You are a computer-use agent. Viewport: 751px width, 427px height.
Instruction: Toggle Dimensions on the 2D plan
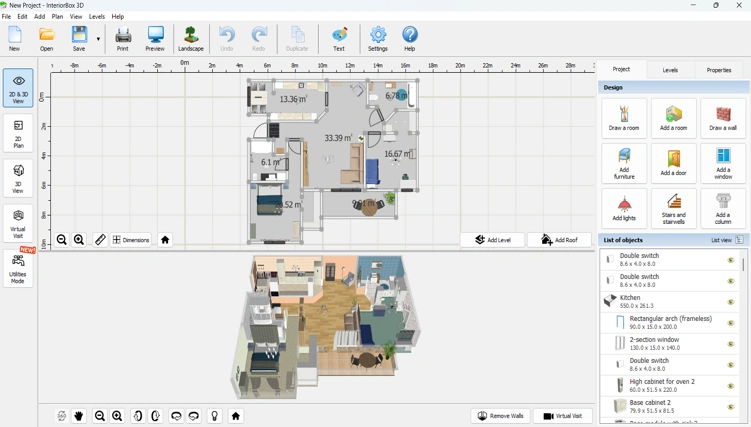point(131,240)
